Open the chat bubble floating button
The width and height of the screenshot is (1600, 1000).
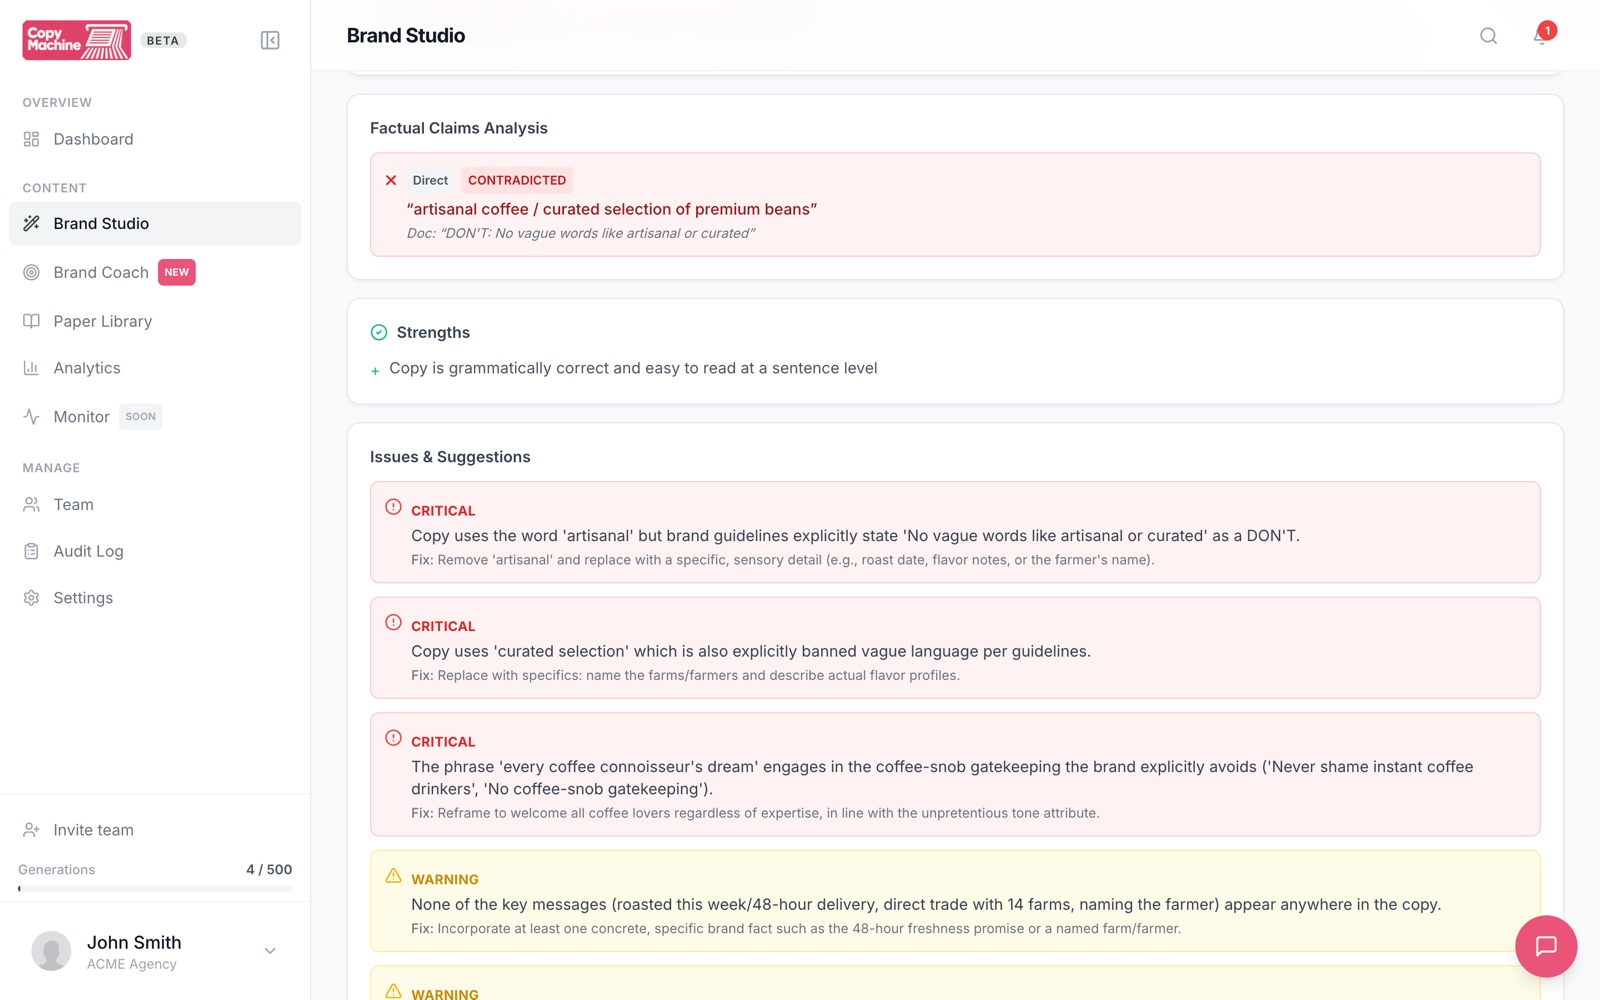[1546, 946]
